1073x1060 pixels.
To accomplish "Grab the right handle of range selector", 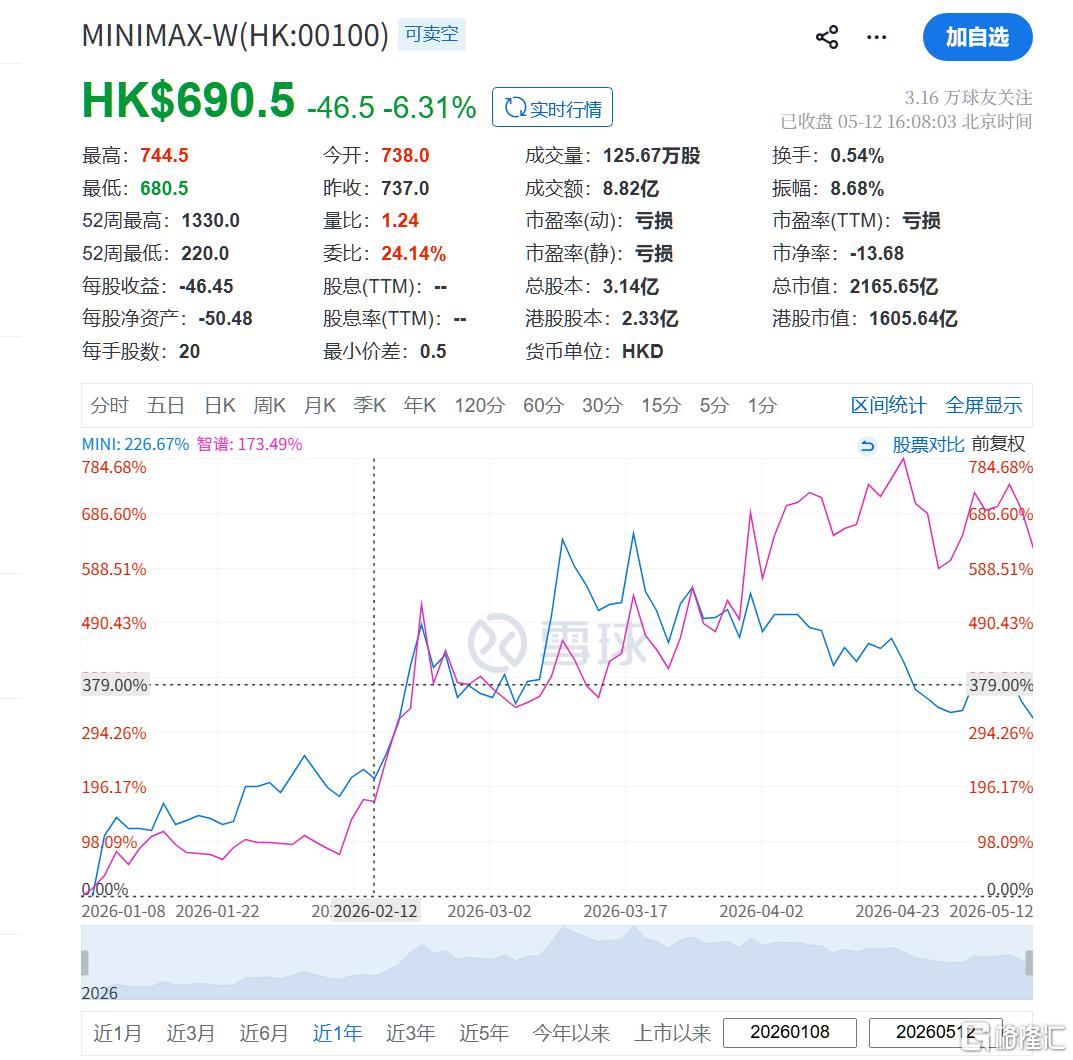I will click(1029, 962).
